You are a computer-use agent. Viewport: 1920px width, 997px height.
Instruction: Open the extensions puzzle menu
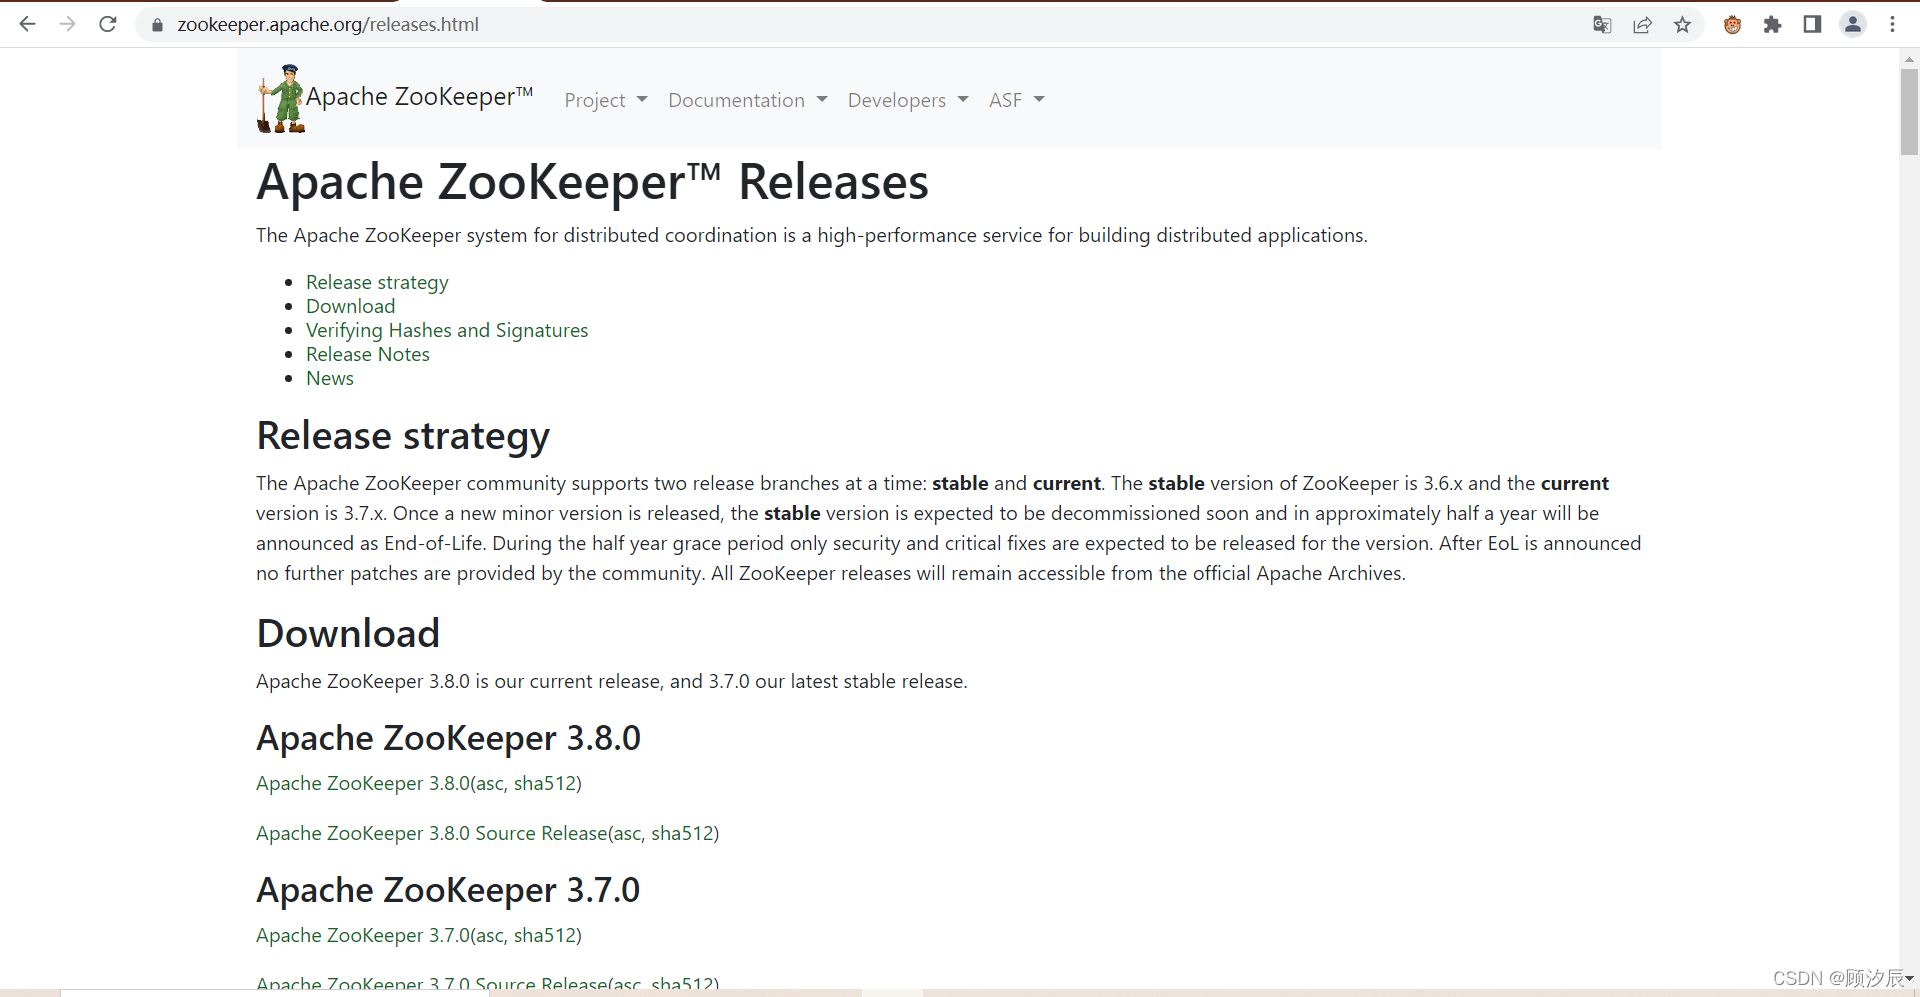[x=1772, y=25]
